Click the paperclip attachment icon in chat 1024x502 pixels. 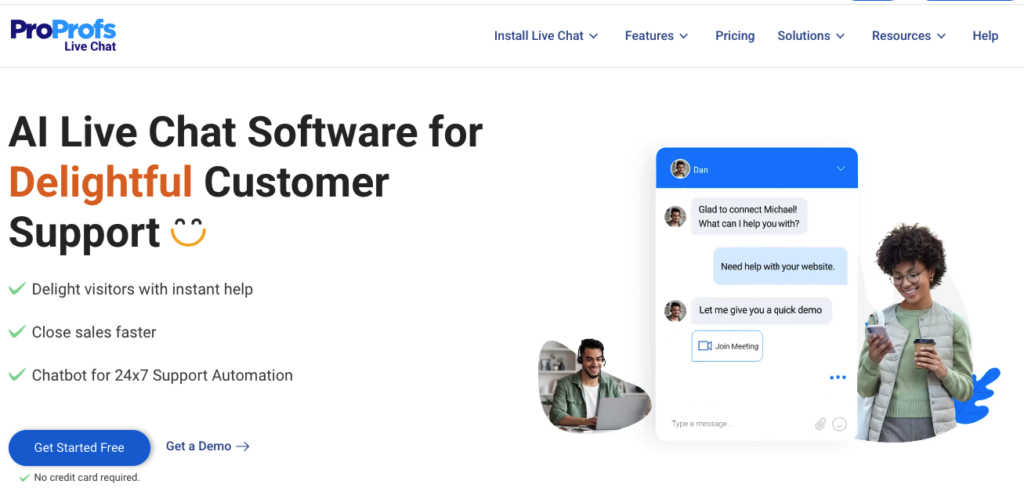pyautogui.click(x=820, y=424)
